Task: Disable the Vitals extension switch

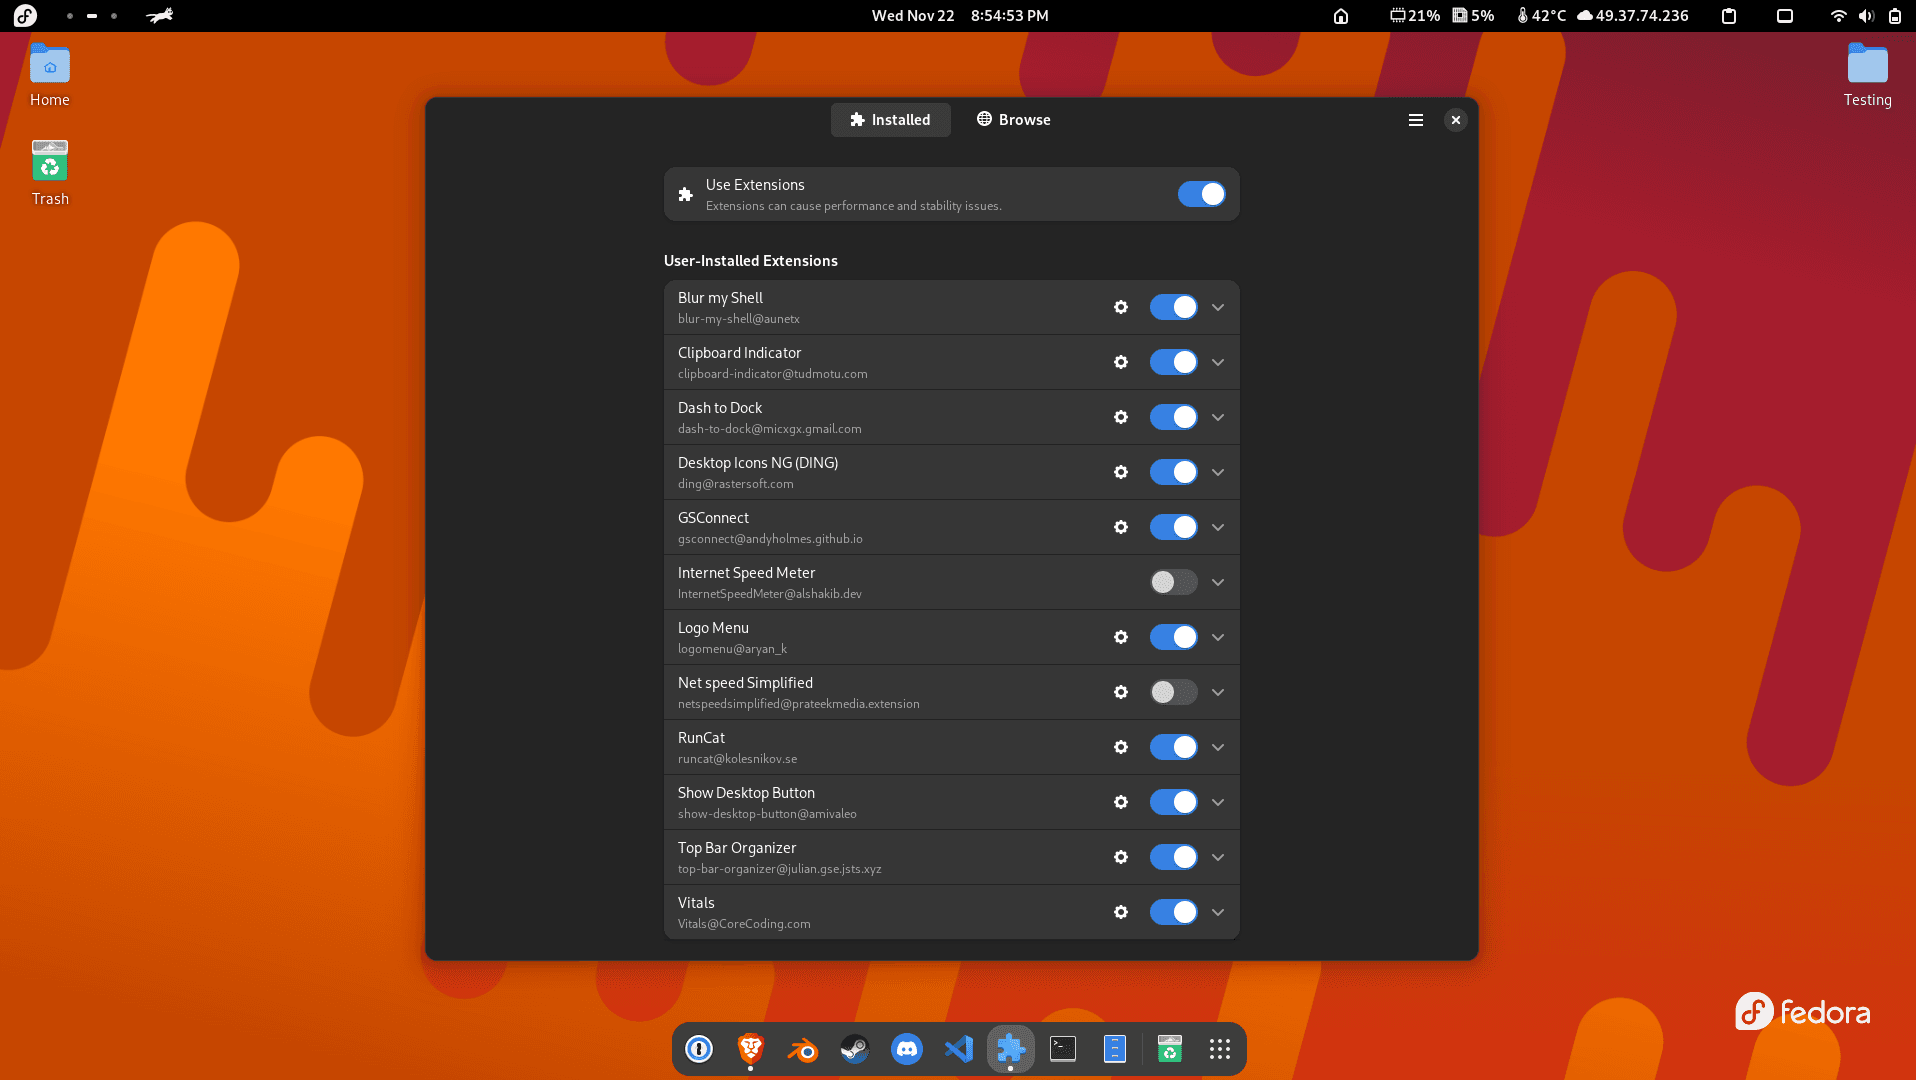Action: pos(1173,912)
